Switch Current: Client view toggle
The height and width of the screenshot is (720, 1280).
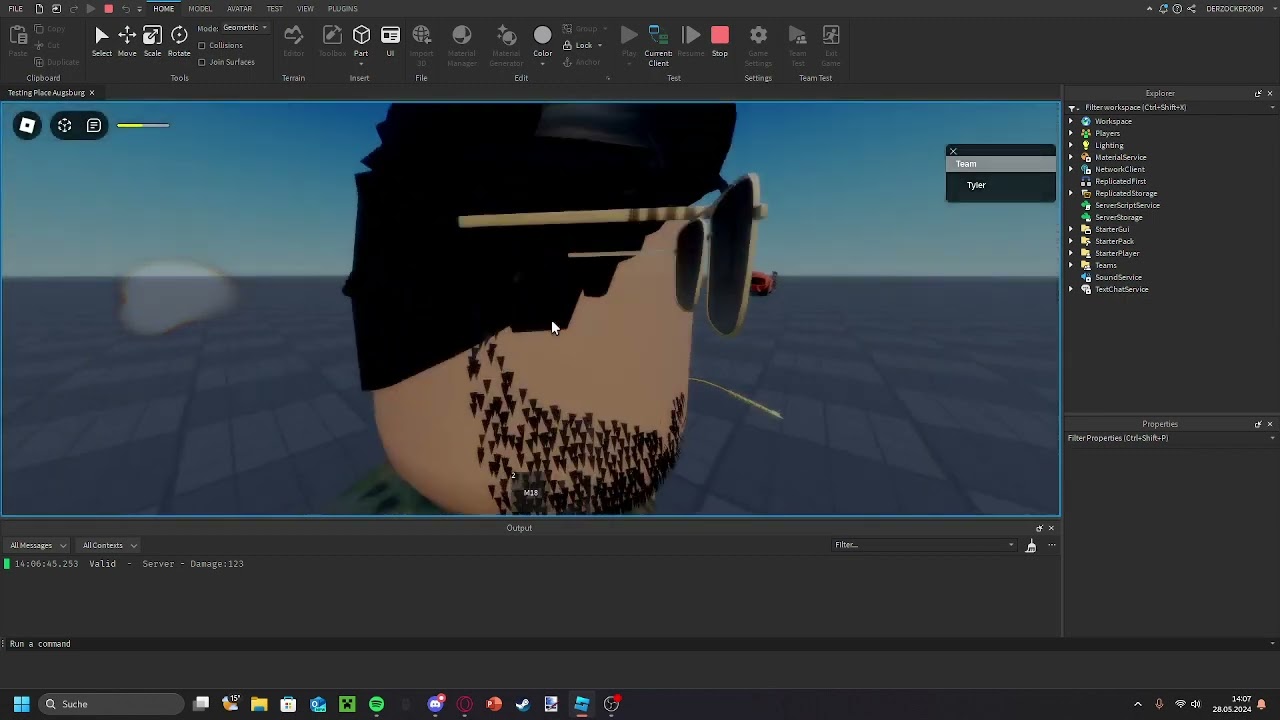pyautogui.click(x=658, y=42)
